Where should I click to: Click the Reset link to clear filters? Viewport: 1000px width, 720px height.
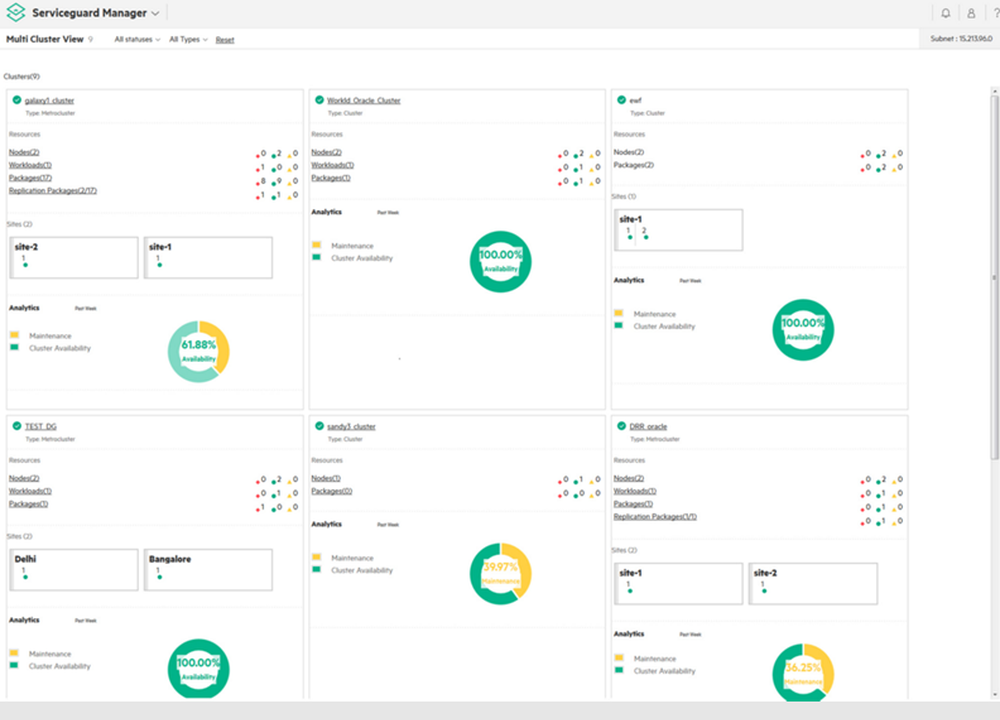[x=224, y=39]
